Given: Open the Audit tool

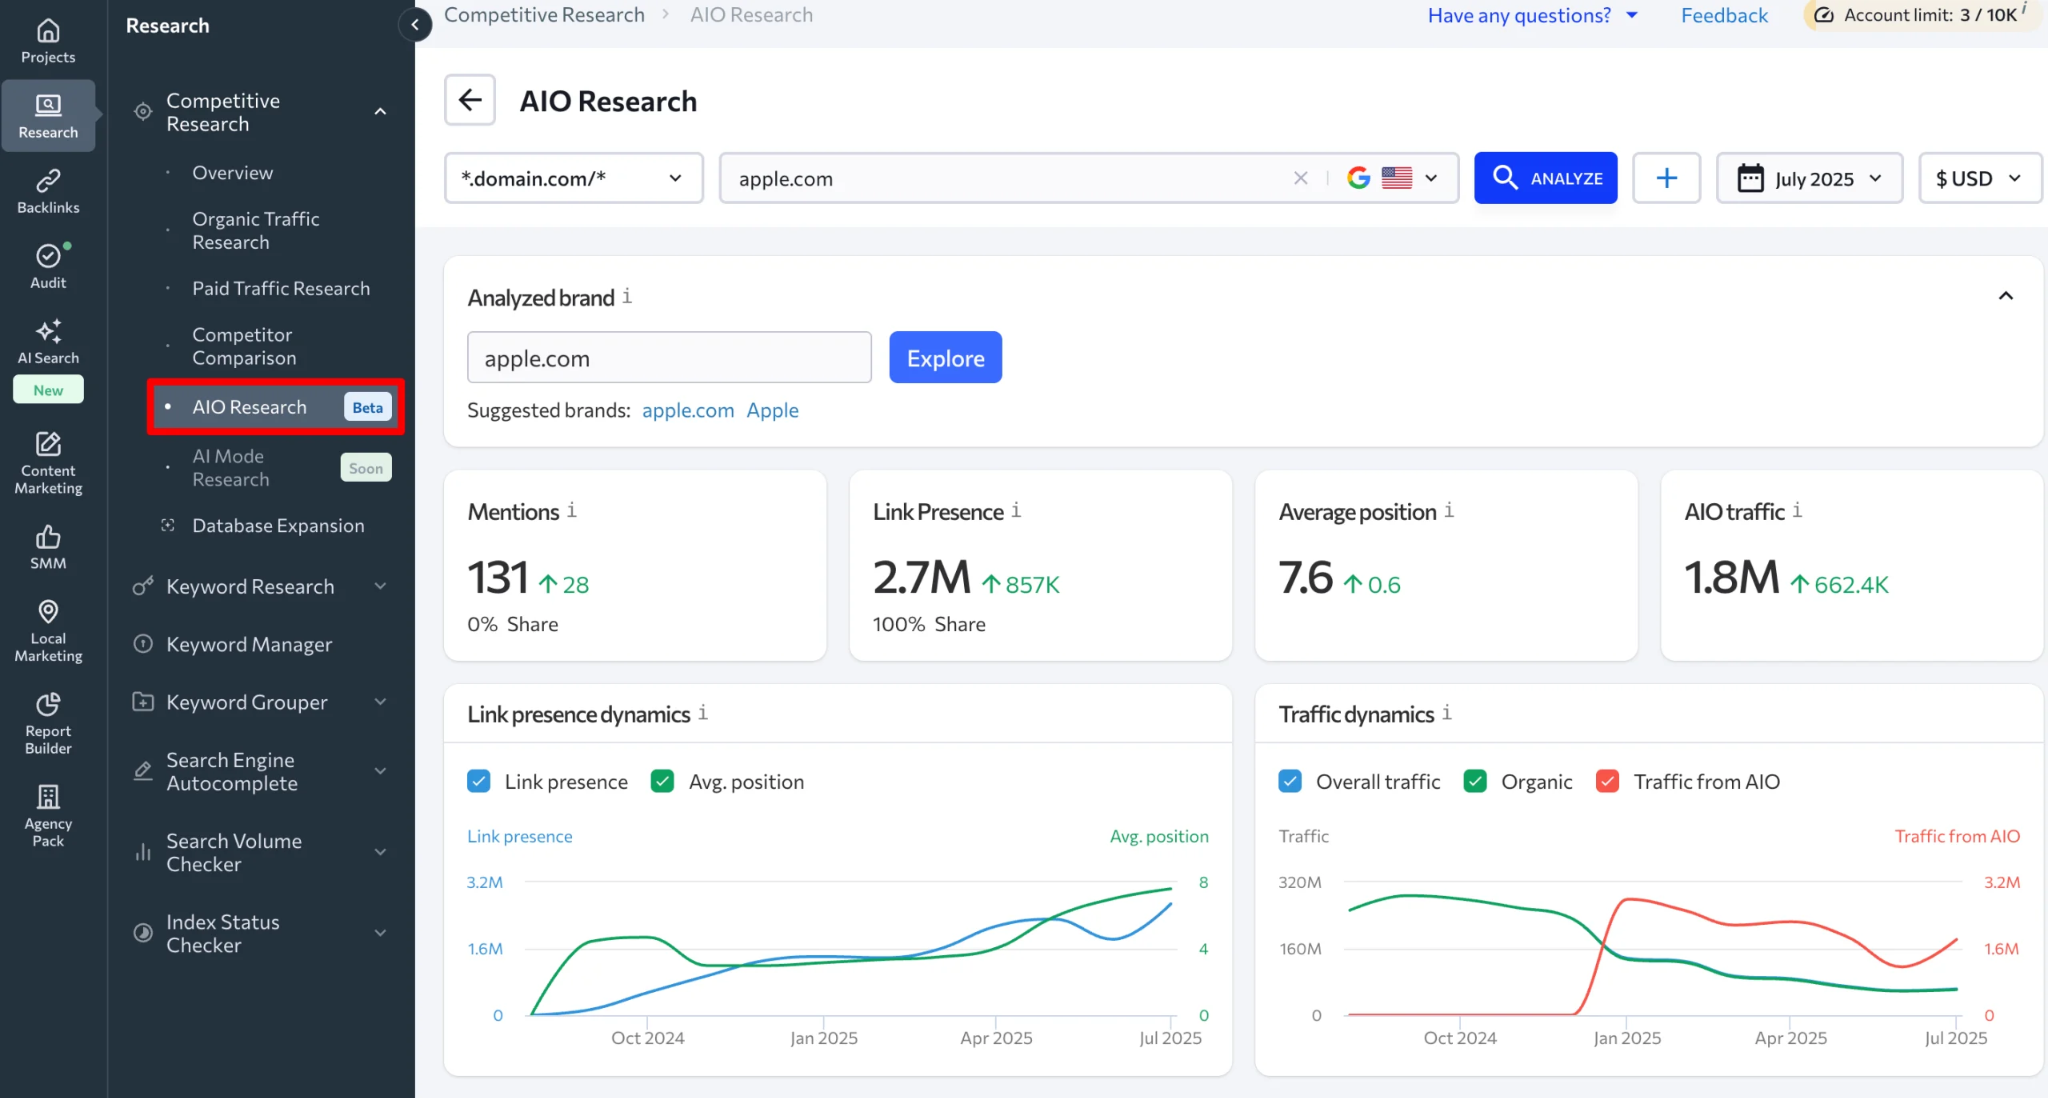Looking at the screenshot, I should [47, 265].
